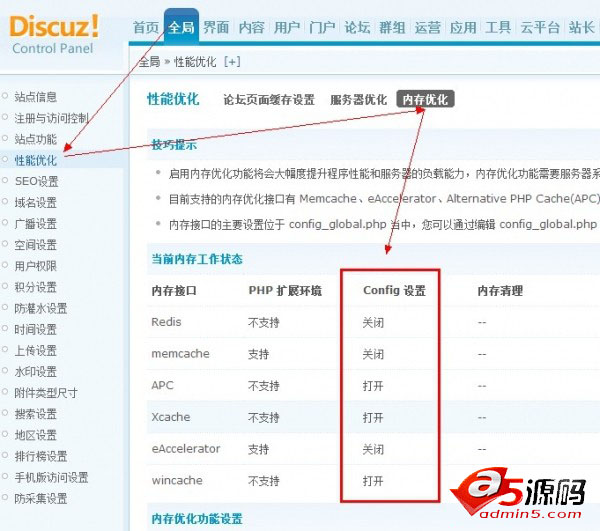Select 性能优化 in the sidebar
Screen dimensions: 600x531
36,160
